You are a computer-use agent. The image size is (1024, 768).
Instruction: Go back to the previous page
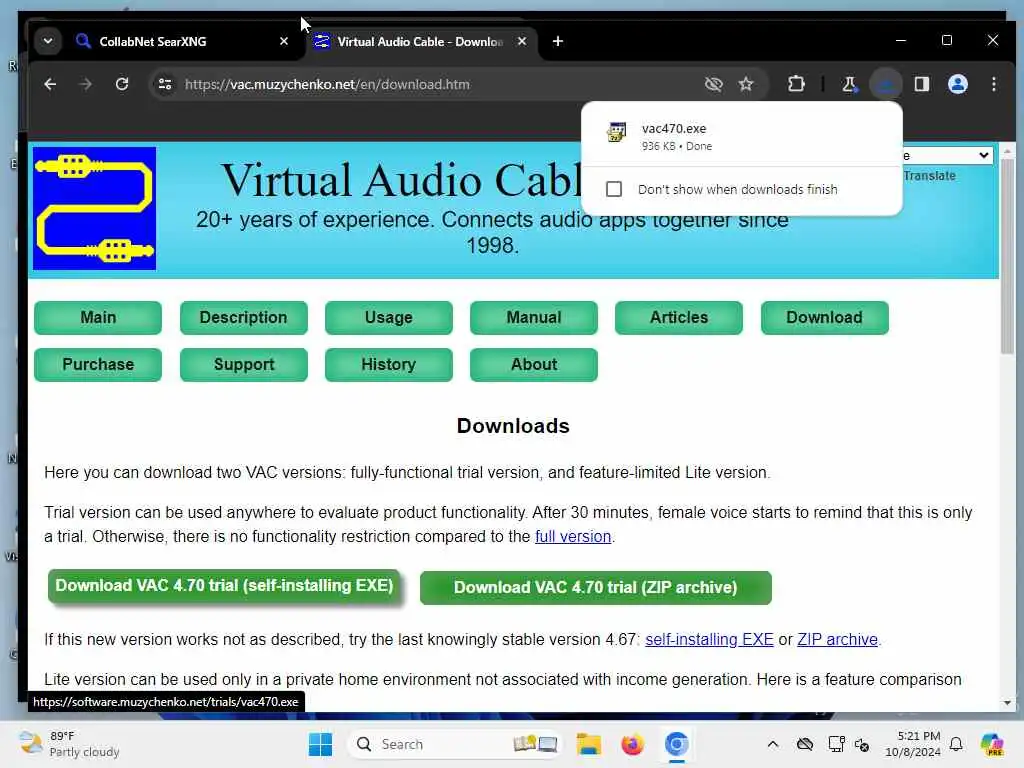point(50,84)
